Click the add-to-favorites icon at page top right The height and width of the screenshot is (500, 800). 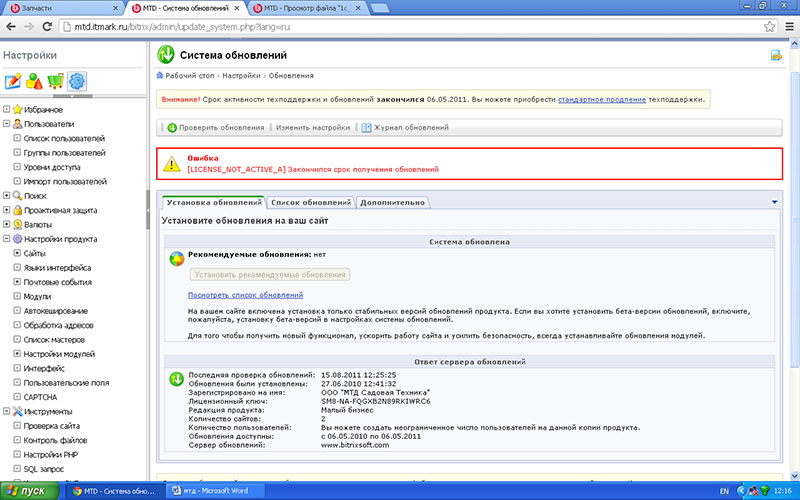pyautogui.click(x=776, y=56)
